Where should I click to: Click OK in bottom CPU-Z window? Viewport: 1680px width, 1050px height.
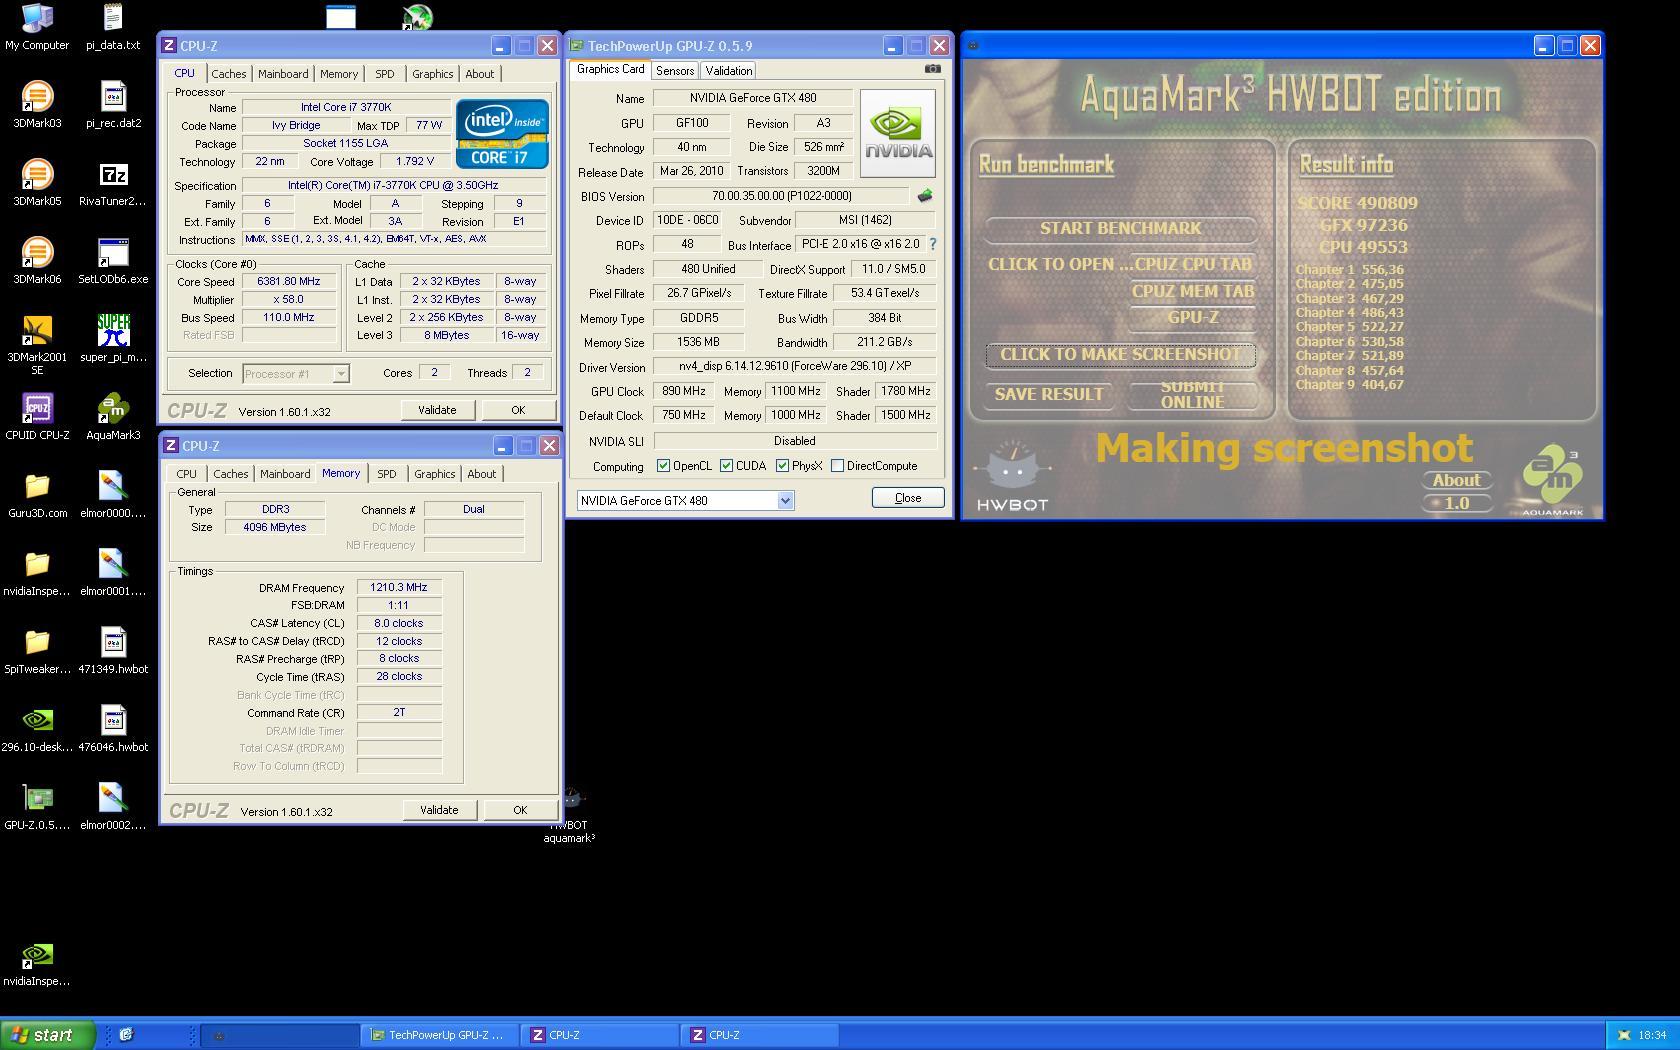click(520, 810)
